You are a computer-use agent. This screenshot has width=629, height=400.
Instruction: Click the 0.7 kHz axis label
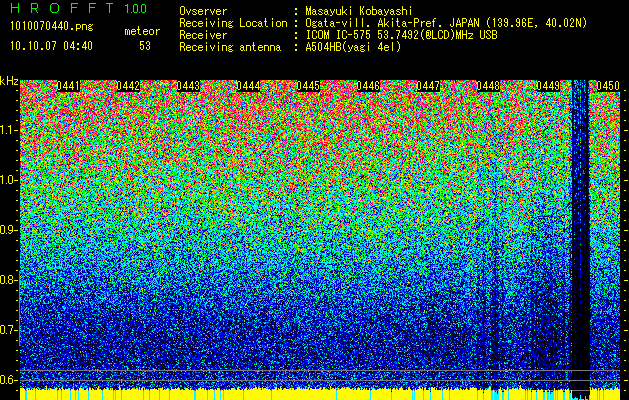(9, 330)
